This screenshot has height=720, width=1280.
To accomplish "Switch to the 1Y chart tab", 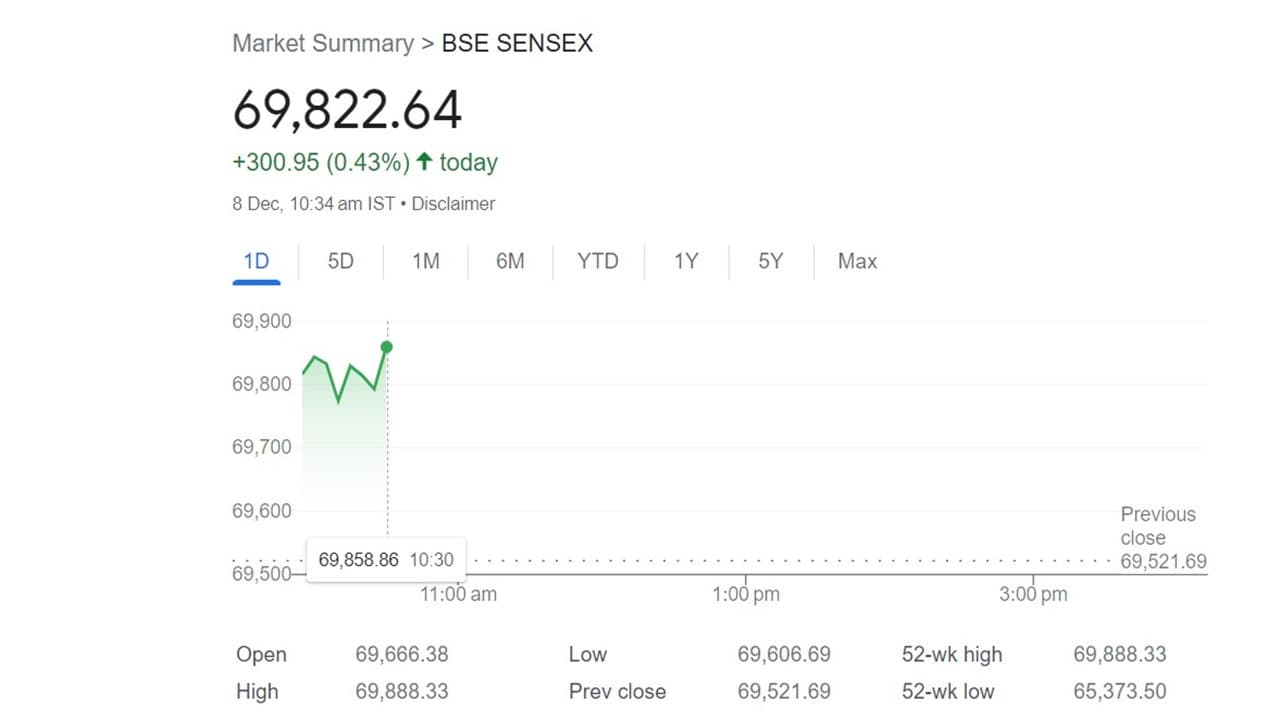I will [x=685, y=262].
